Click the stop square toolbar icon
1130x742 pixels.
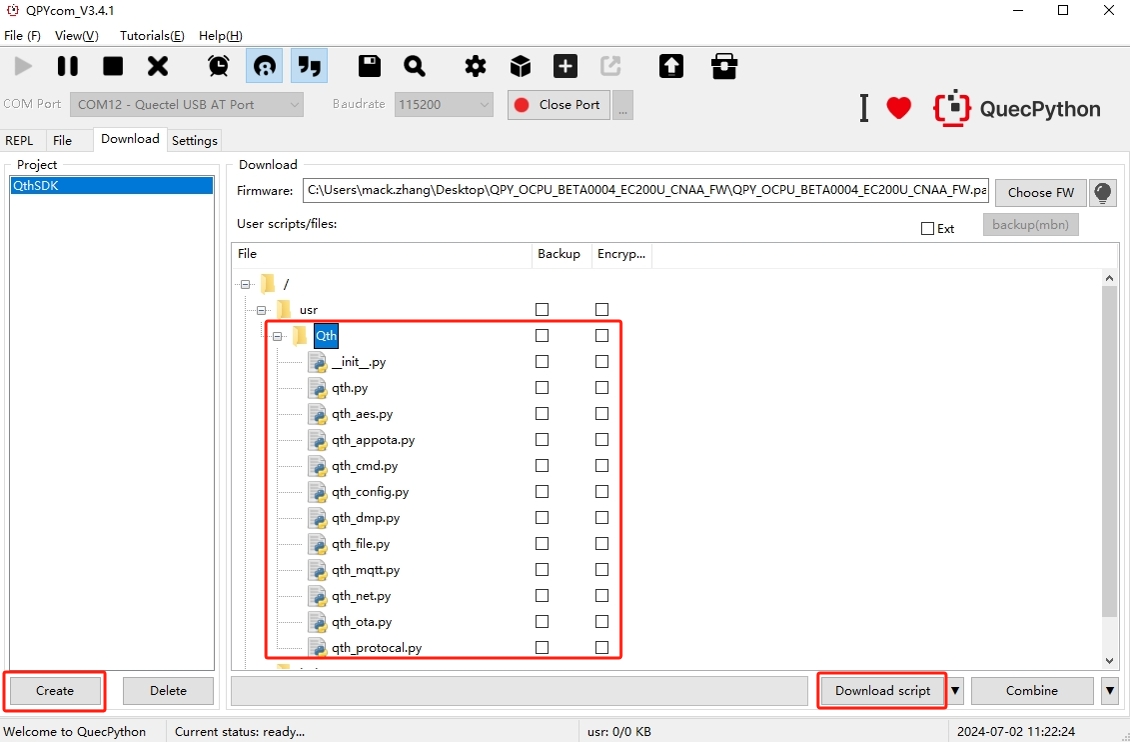click(113, 66)
